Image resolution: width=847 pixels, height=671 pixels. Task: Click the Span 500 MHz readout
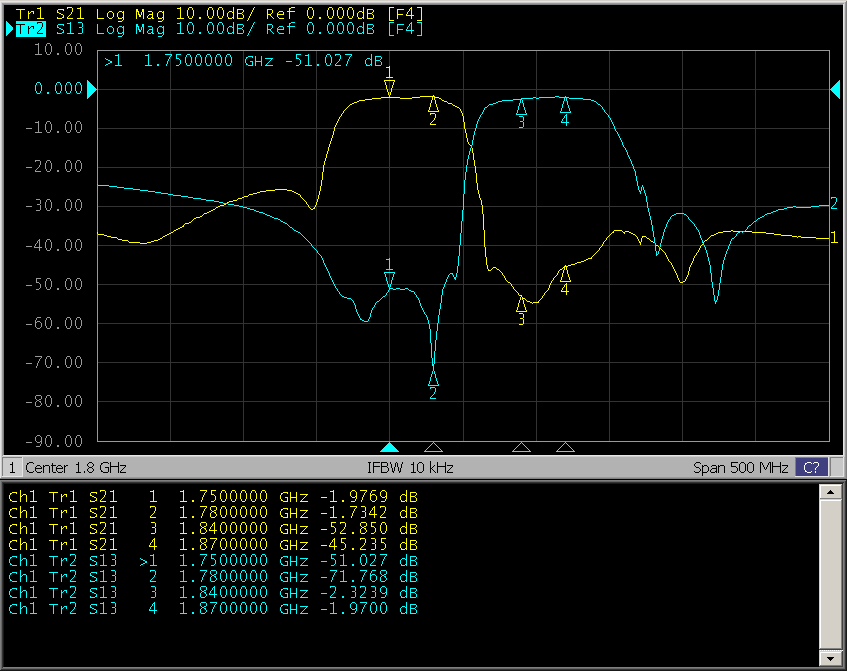[741, 467]
